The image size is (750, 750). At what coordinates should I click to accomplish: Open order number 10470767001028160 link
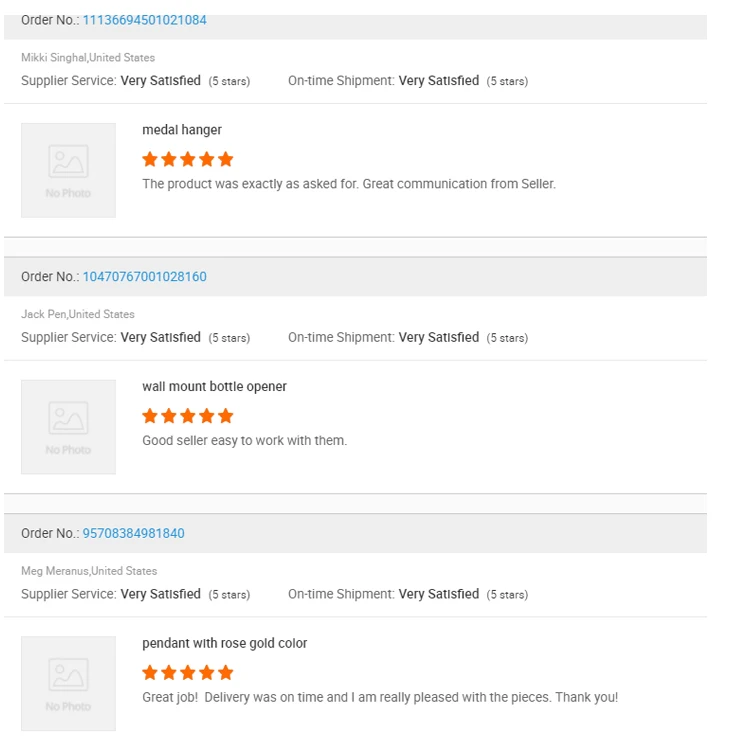coord(144,277)
